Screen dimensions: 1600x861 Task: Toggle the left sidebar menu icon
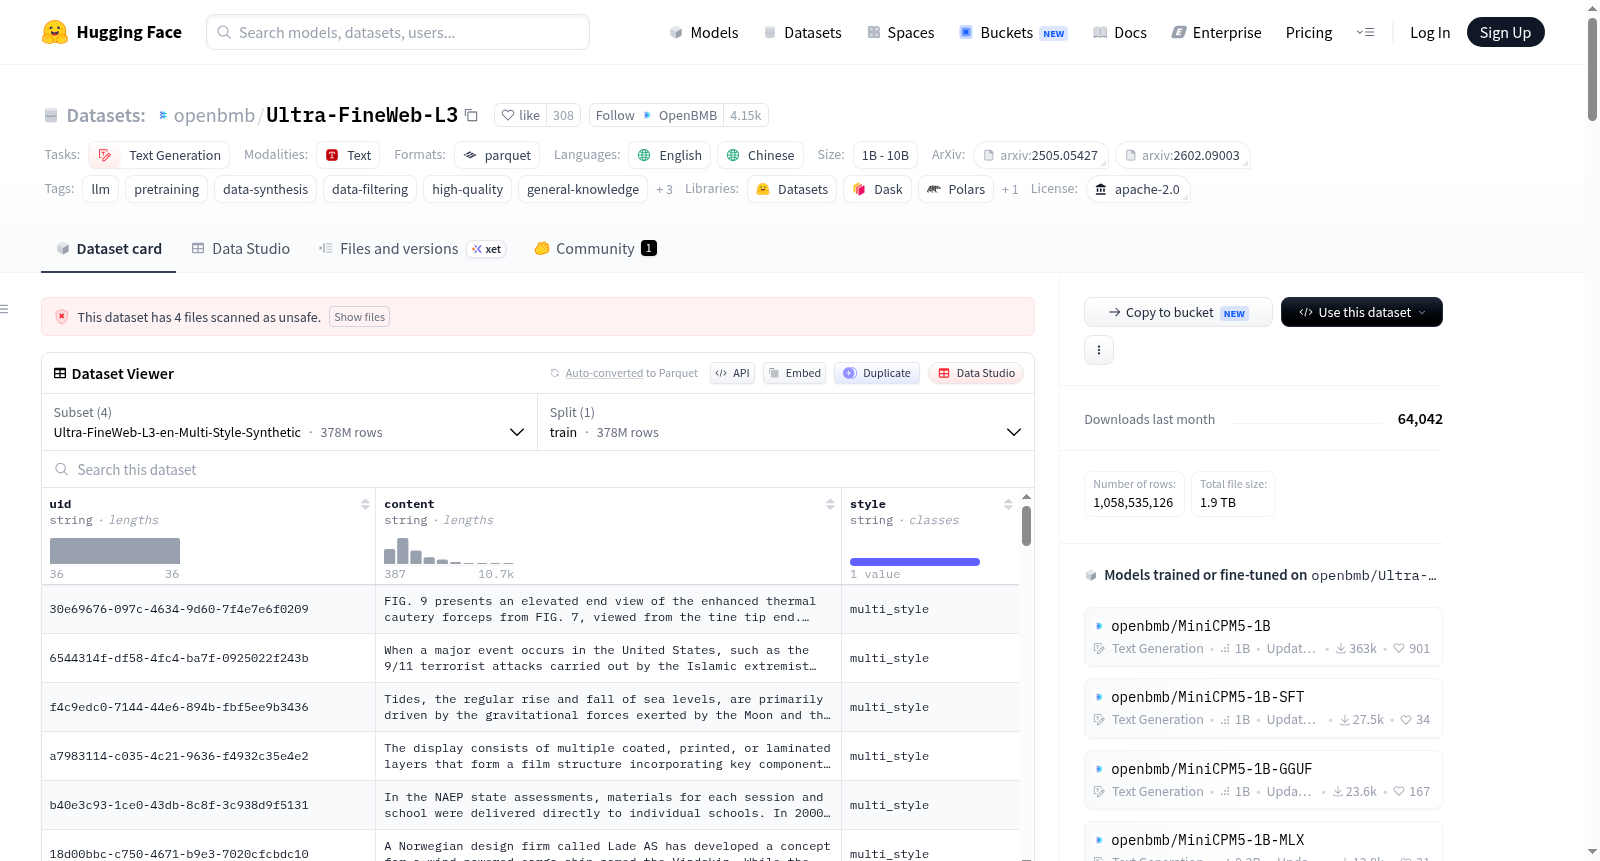(4, 309)
